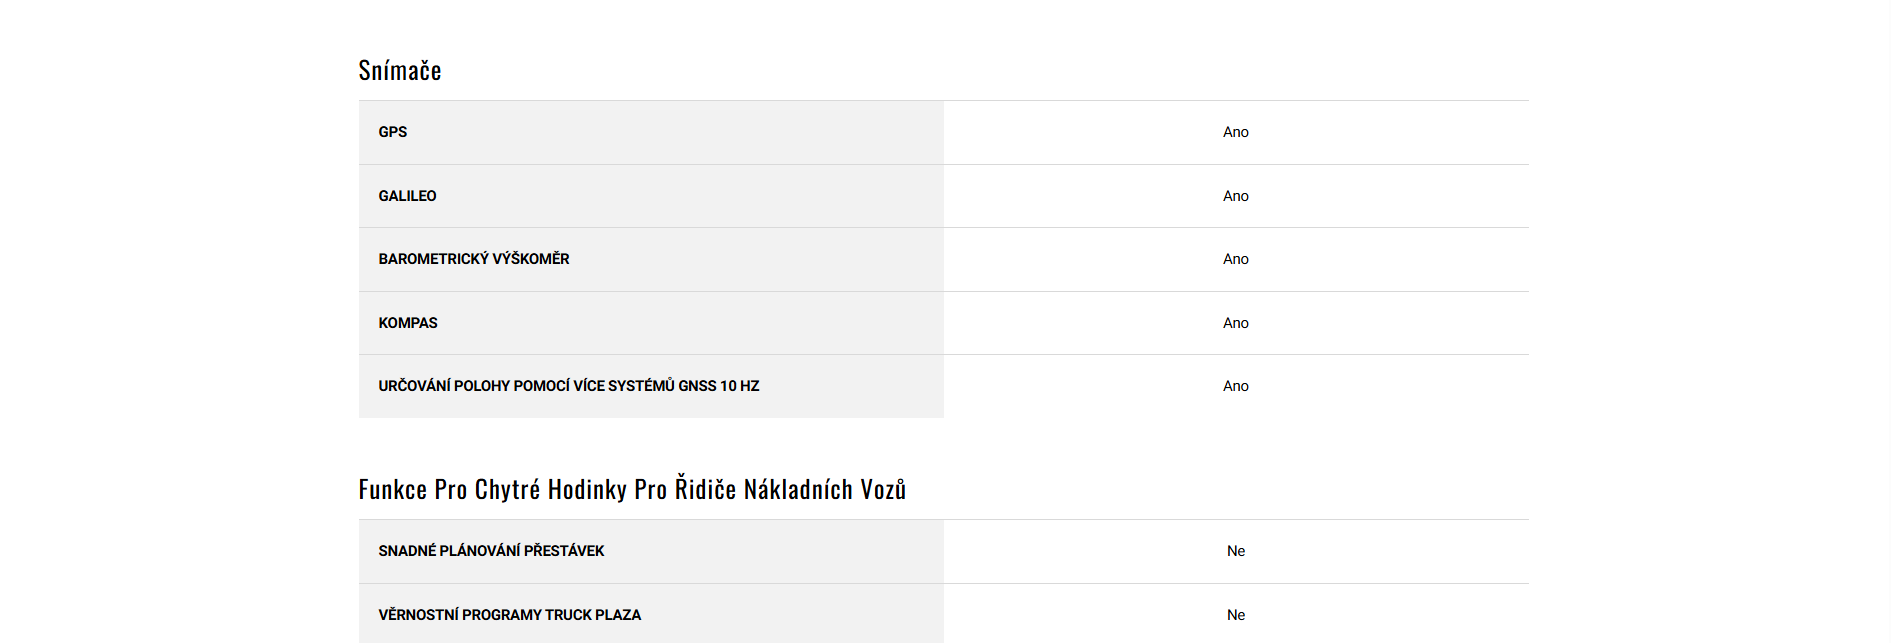Click the Ano value for GPS
Image resolution: width=1891 pixels, height=643 pixels.
(1235, 132)
